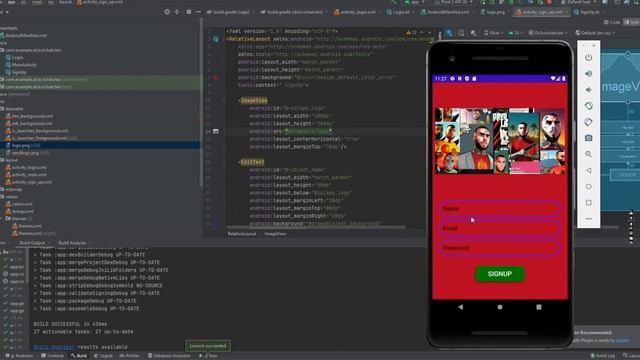Image resolution: width=640 pixels, height=360 pixels.
Task: Select logo.png in drawable folder
Action: 22,146
